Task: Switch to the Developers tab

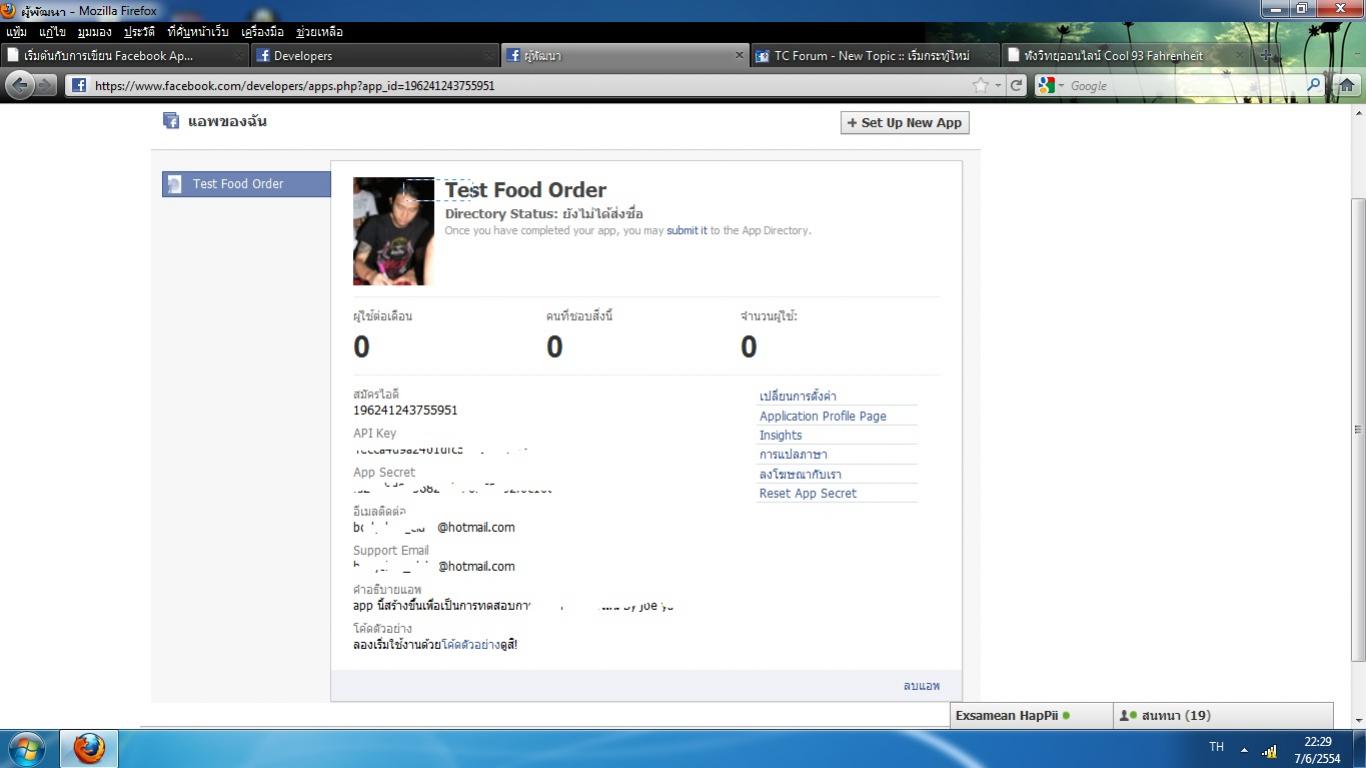Action: [375, 56]
